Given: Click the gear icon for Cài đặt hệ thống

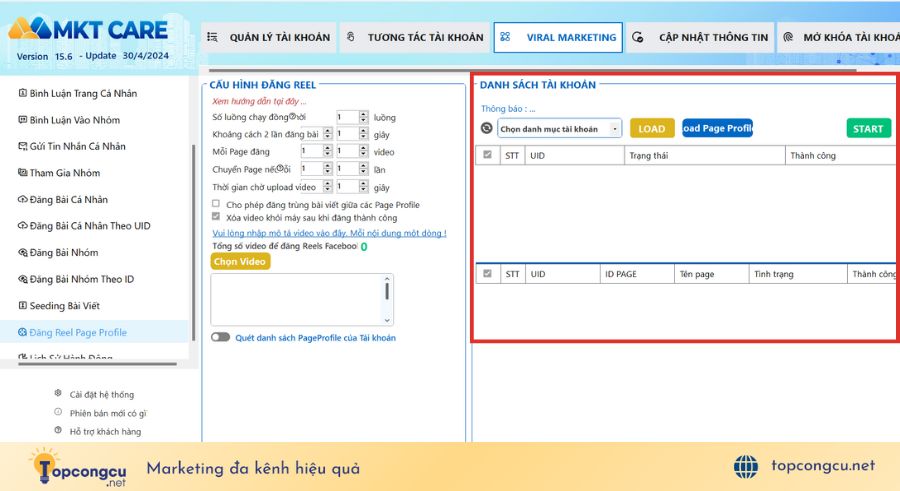Looking at the screenshot, I should click(x=58, y=393).
